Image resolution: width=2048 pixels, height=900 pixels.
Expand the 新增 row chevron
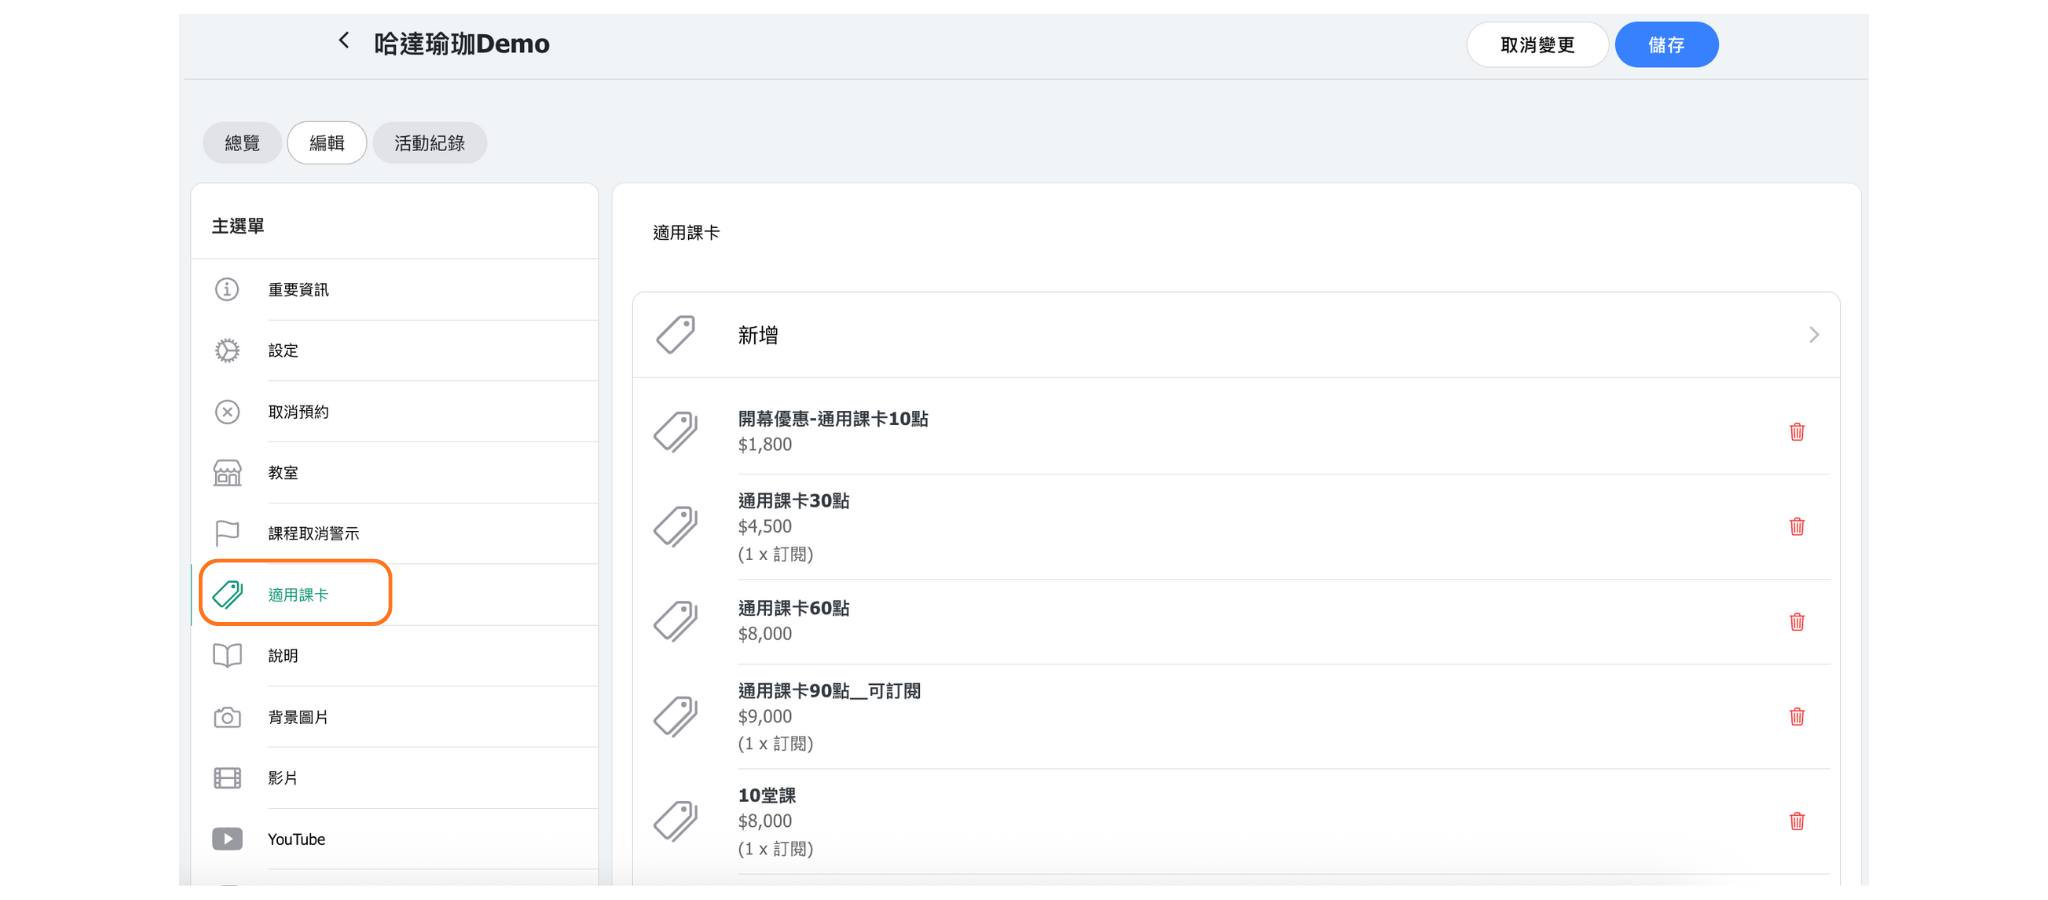coord(1813,335)
